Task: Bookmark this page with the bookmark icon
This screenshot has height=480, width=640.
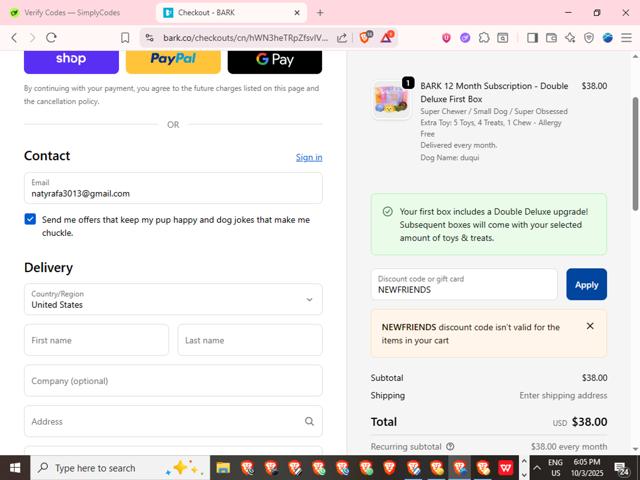Action: coord(125,38)
